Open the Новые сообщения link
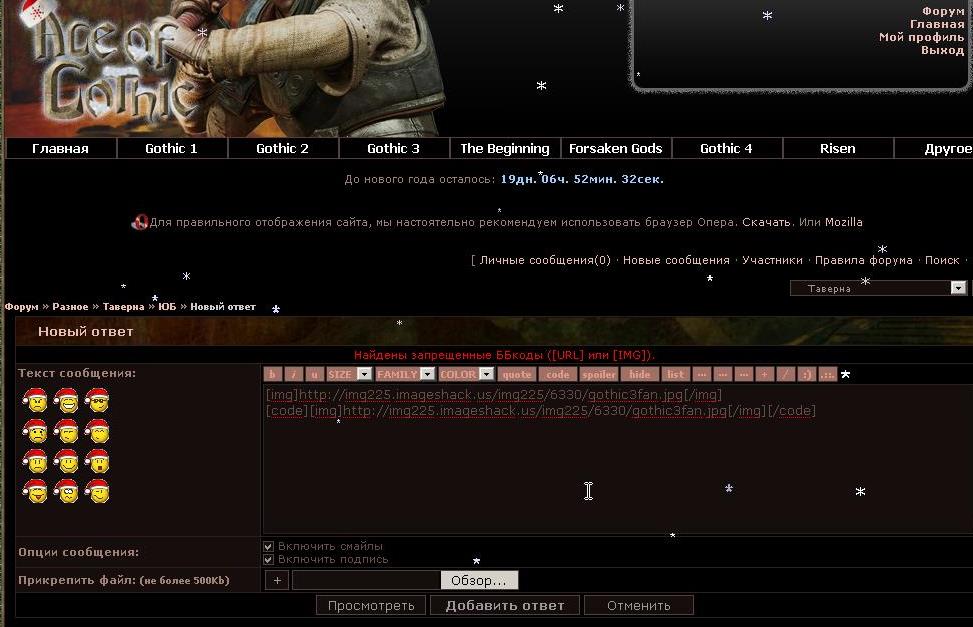The width and height of the screenshot is (973, 627). point(676,260)
